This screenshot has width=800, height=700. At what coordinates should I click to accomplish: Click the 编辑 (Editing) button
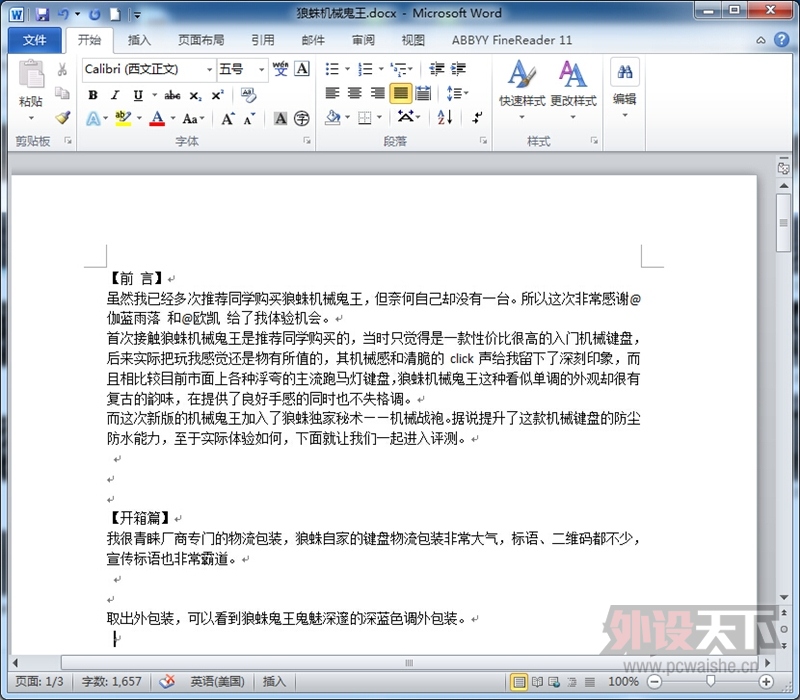pos(624,89)
